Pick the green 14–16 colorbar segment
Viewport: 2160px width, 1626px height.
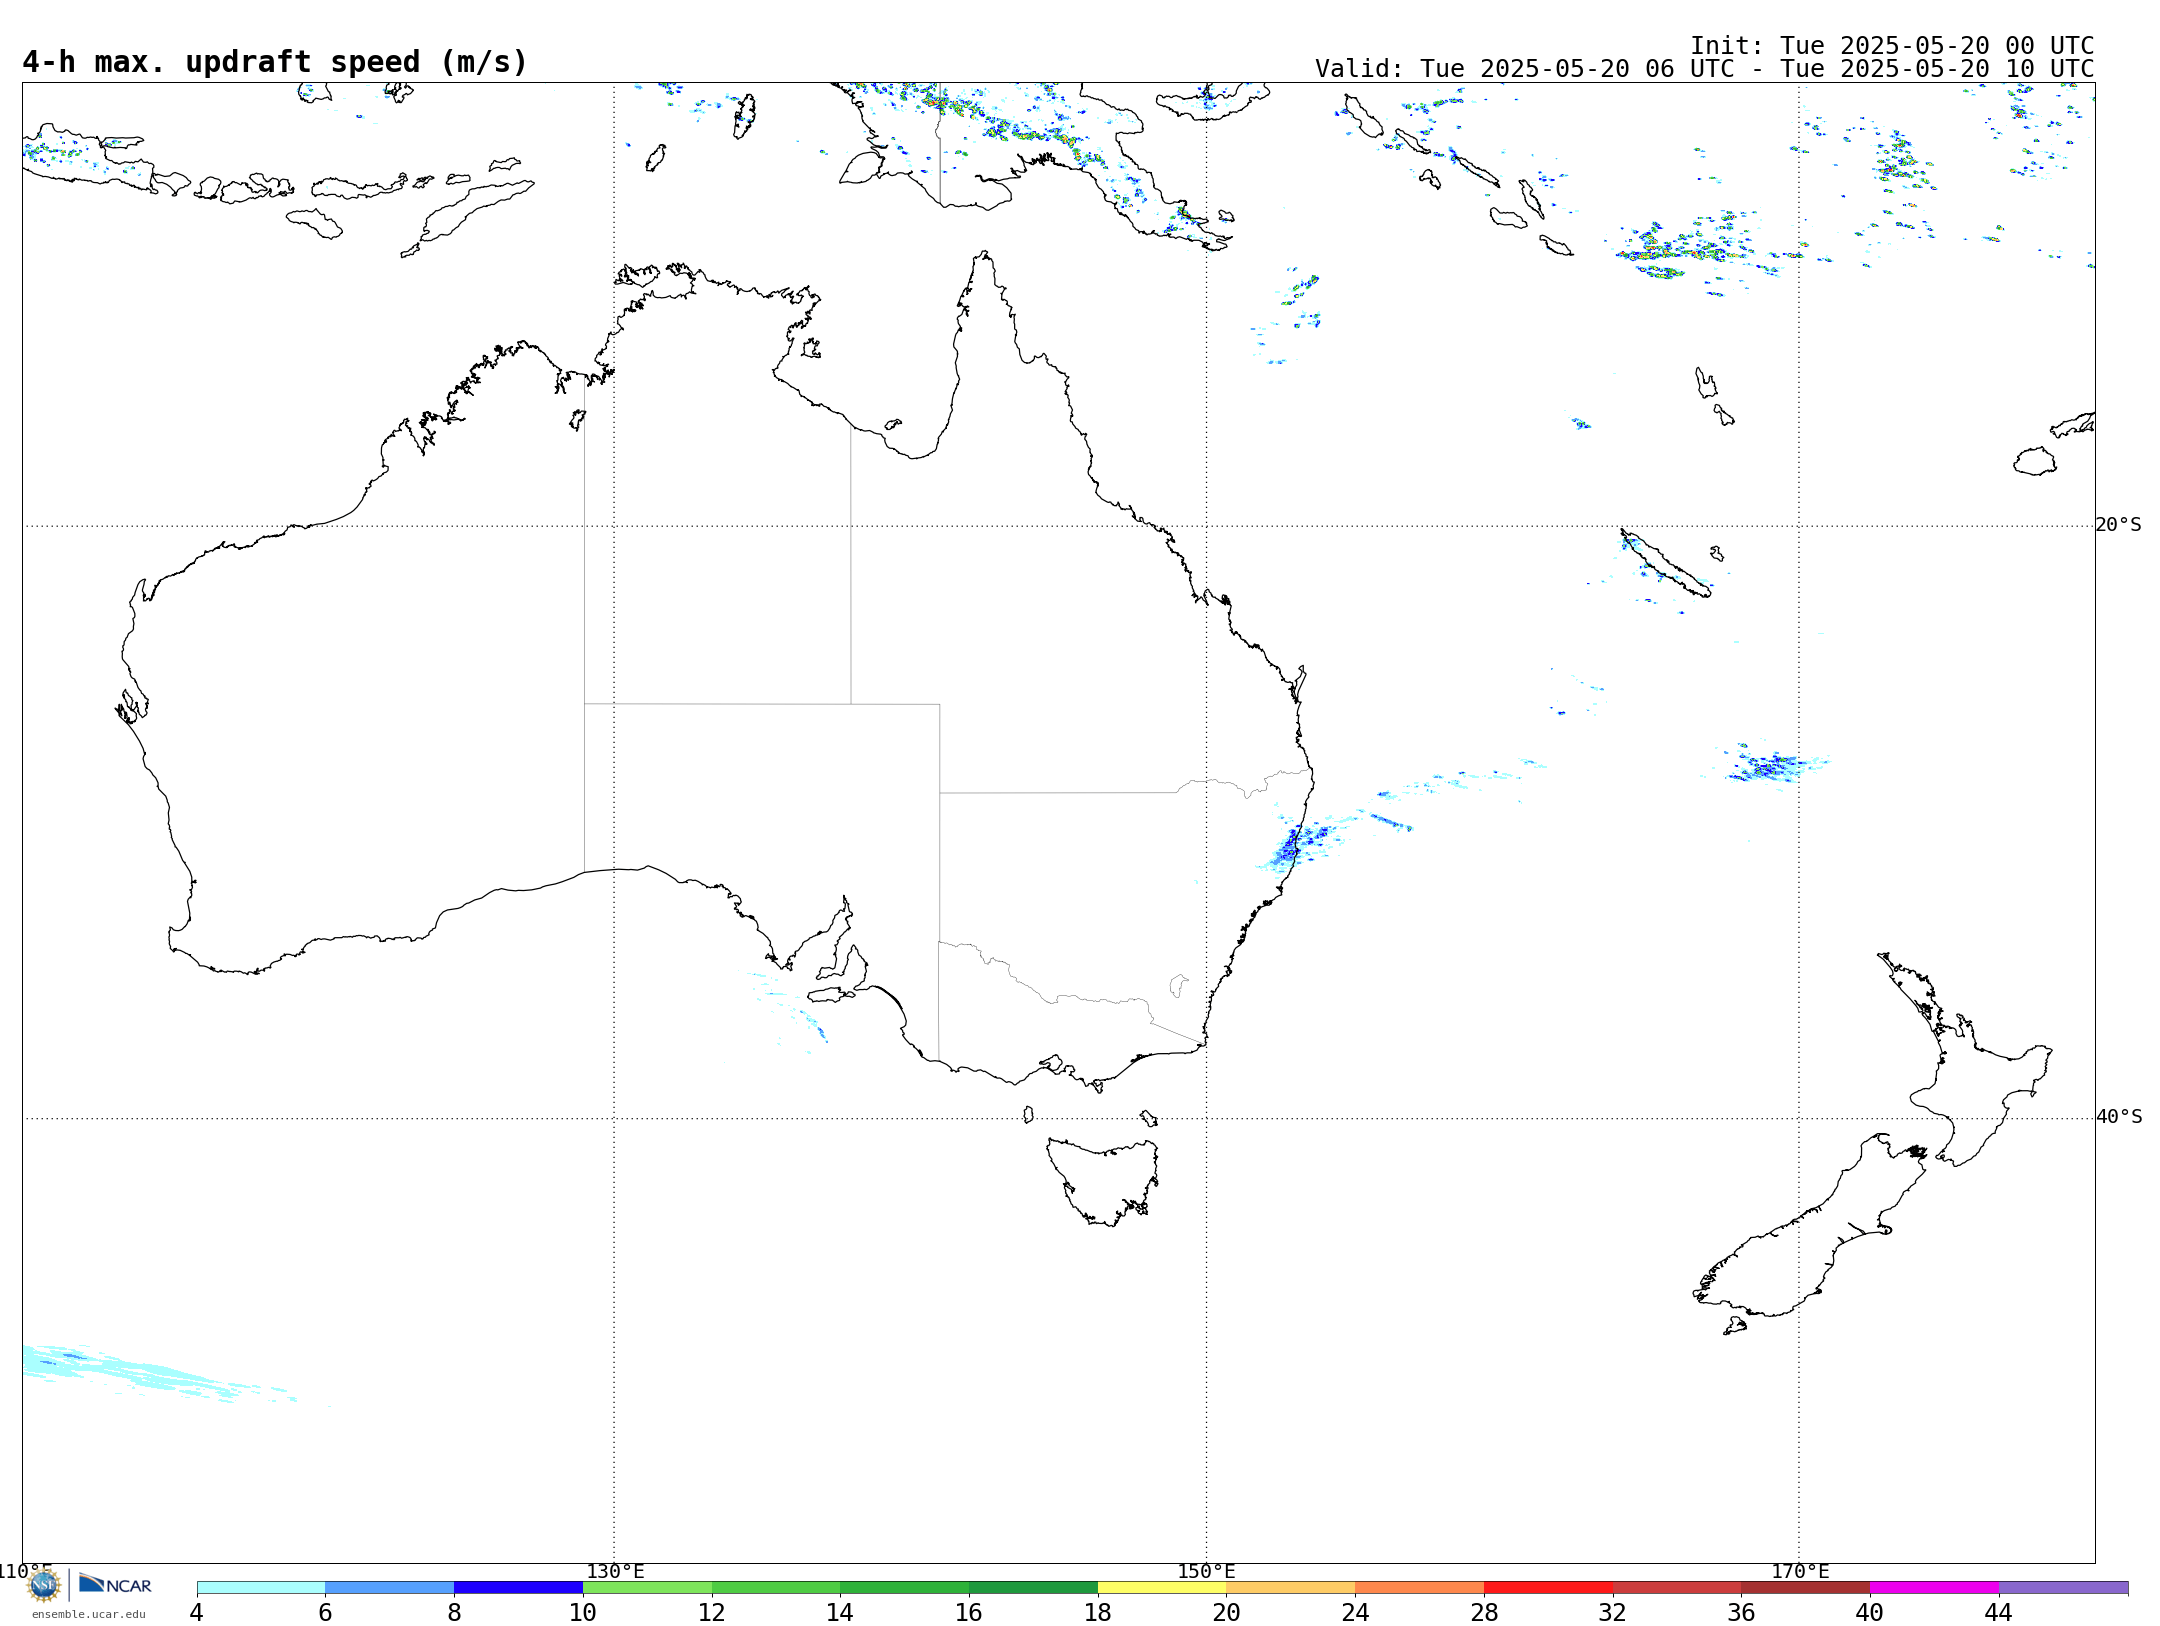pos(904,1588)
